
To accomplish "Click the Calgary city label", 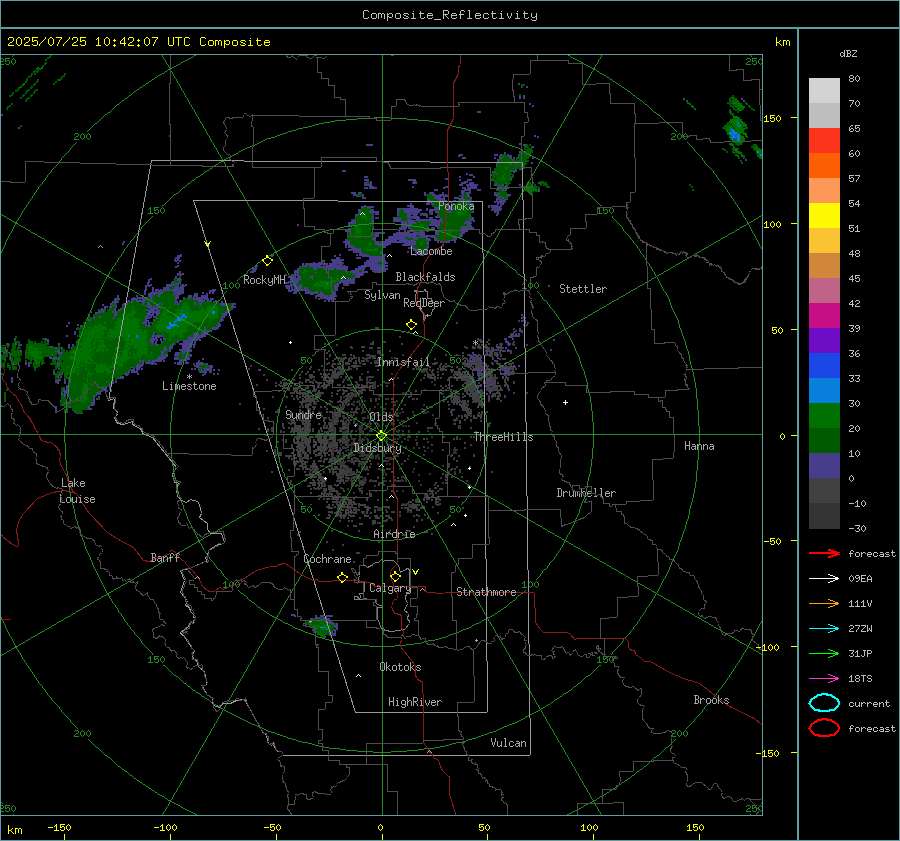I will pyautogui.click(x=390, y=588).
